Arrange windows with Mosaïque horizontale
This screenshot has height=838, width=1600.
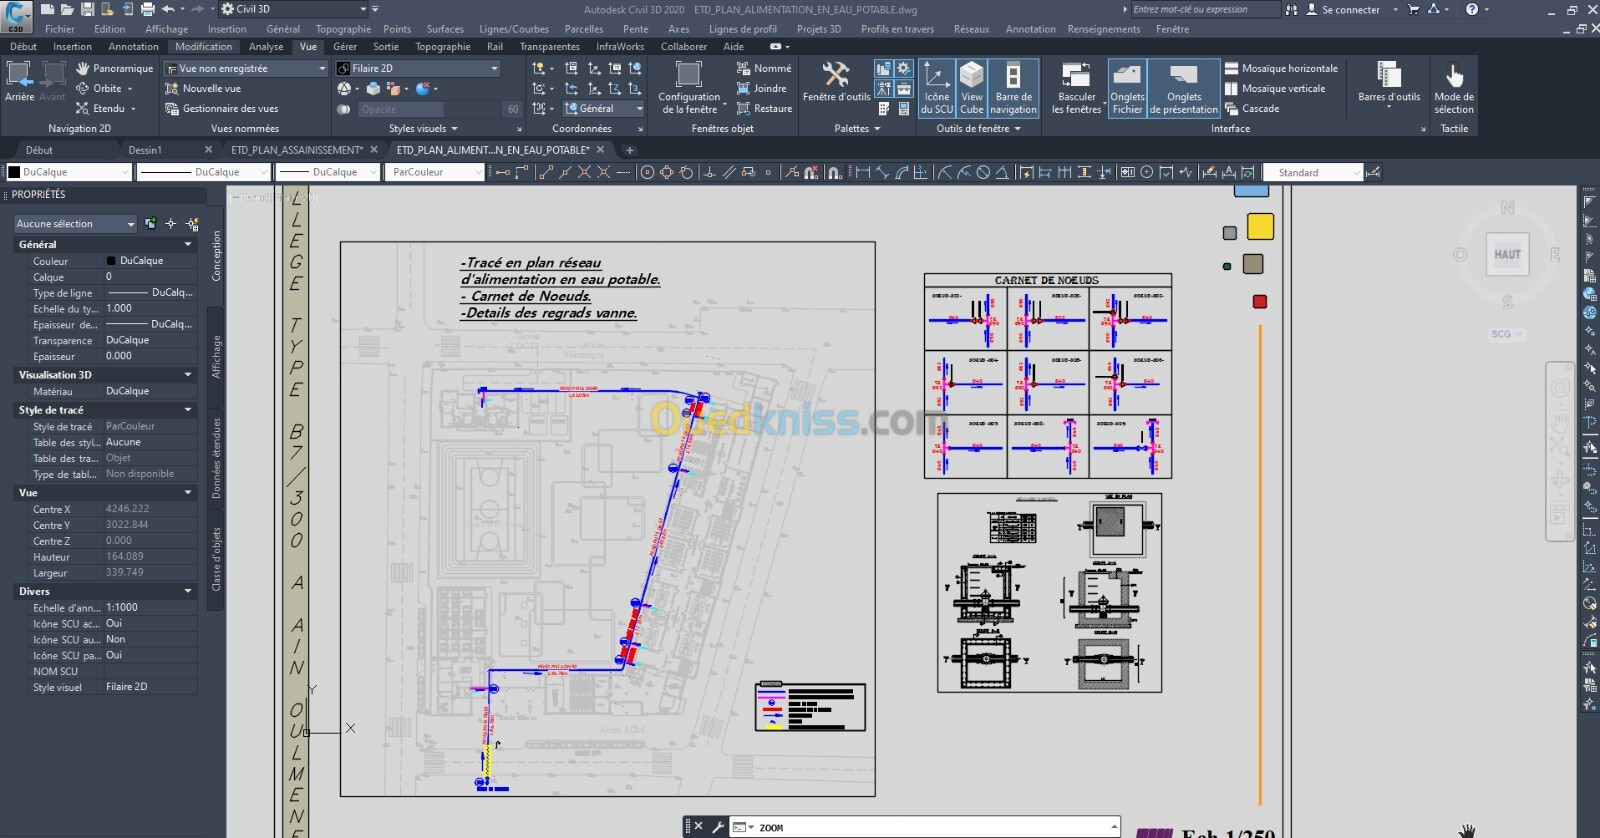pos(1281,68)
